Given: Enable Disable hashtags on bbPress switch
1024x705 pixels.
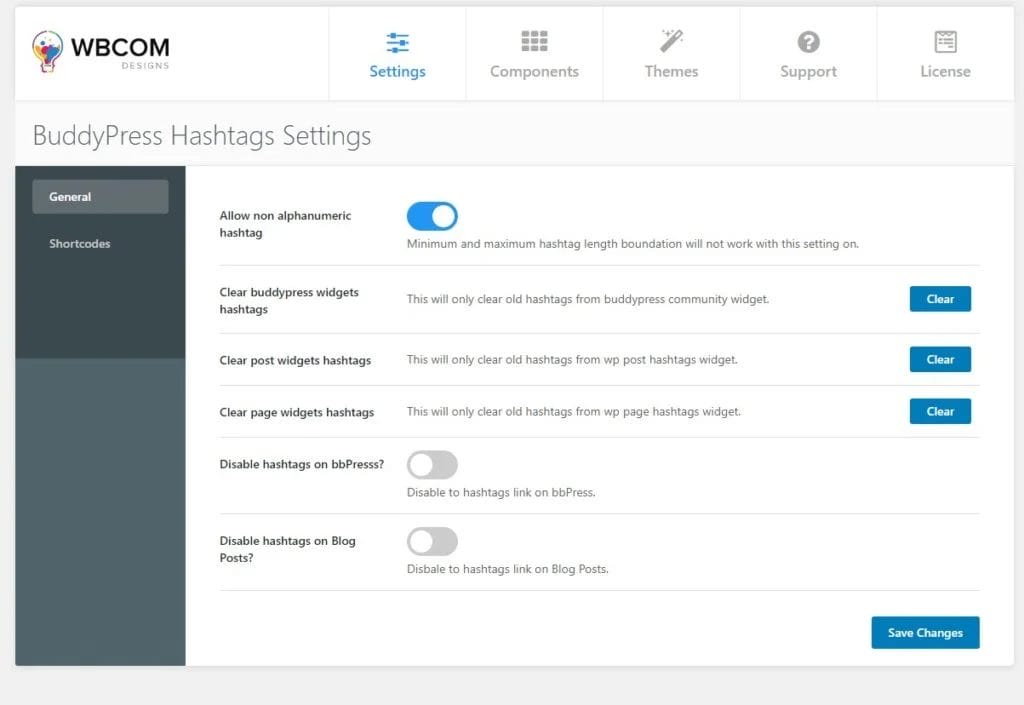Looking at the screenshot, I should coord(432,465).
